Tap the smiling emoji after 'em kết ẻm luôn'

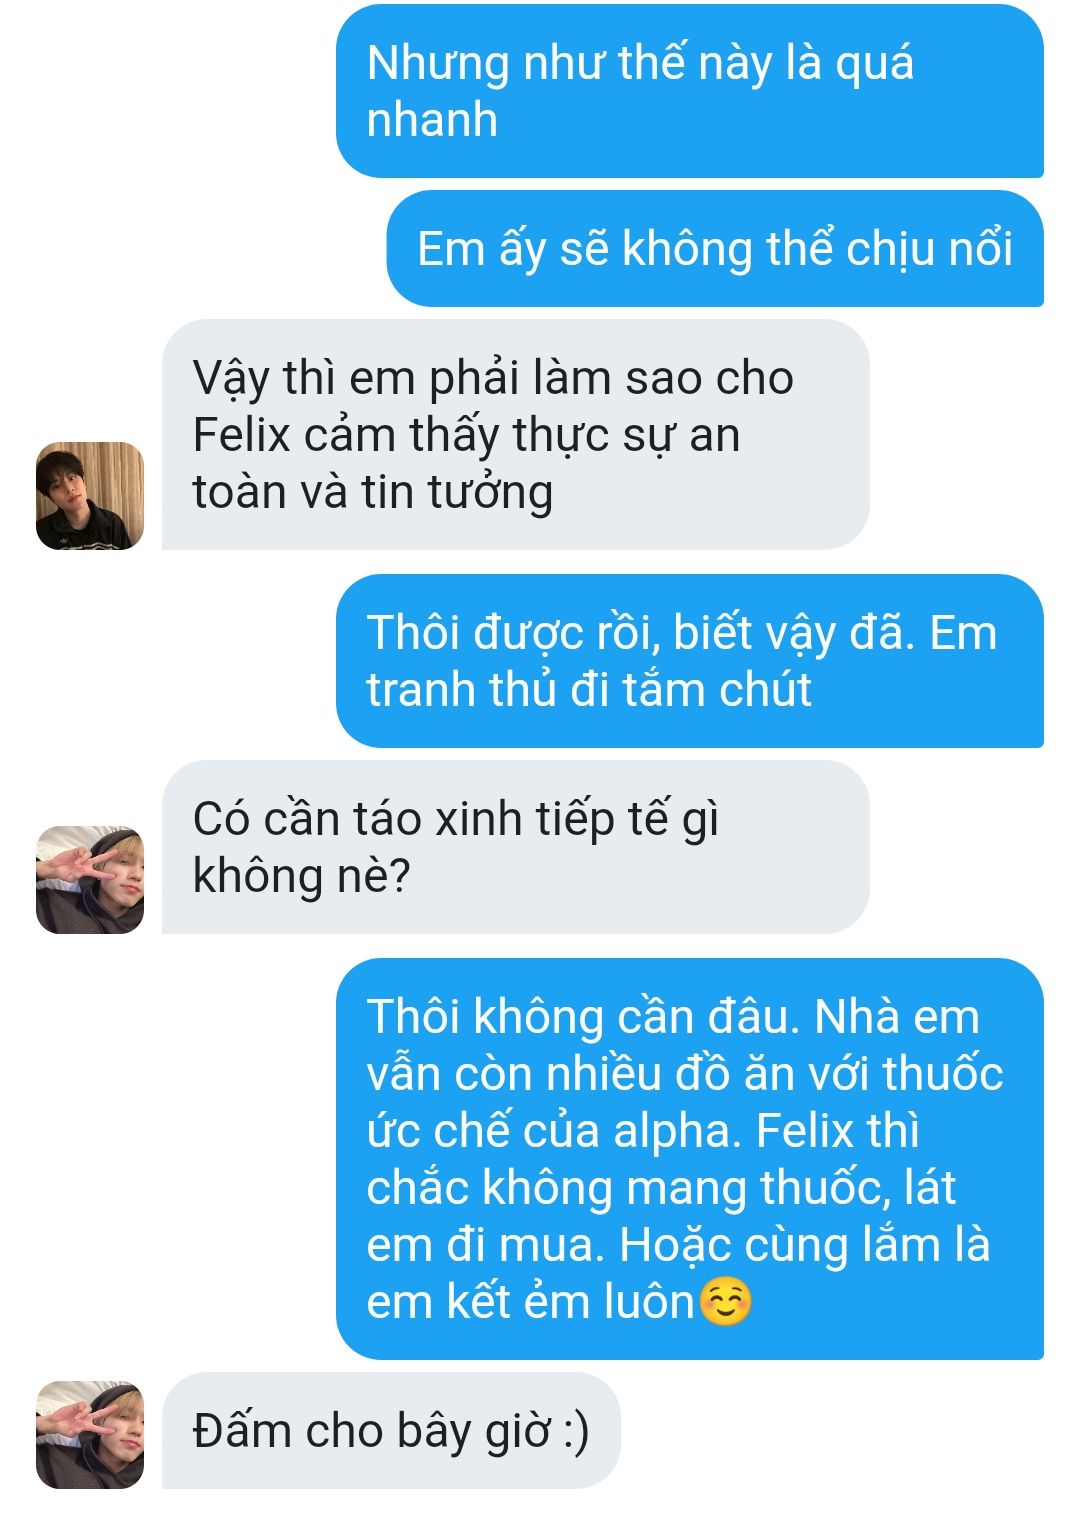pyautogui.click(x=725, y=1302)
